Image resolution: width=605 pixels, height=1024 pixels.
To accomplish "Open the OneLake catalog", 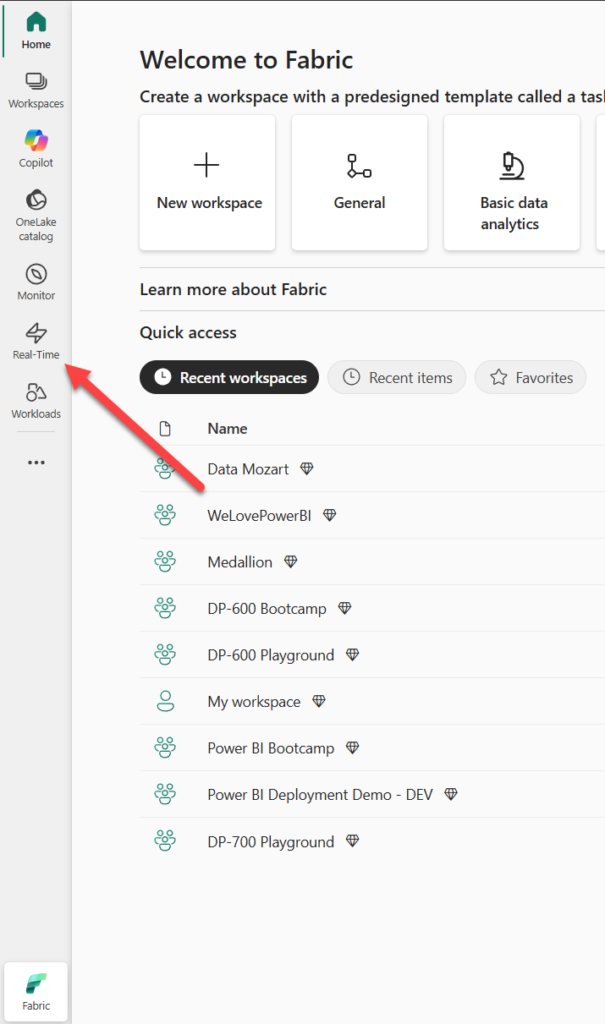I will click(36, 214).
